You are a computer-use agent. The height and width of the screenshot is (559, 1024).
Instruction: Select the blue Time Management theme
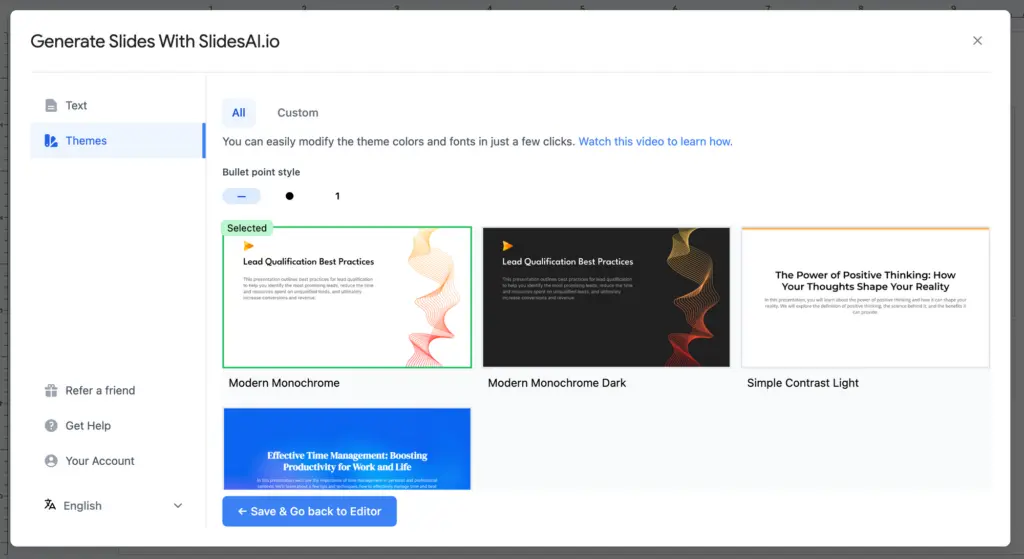coord(346,448)
